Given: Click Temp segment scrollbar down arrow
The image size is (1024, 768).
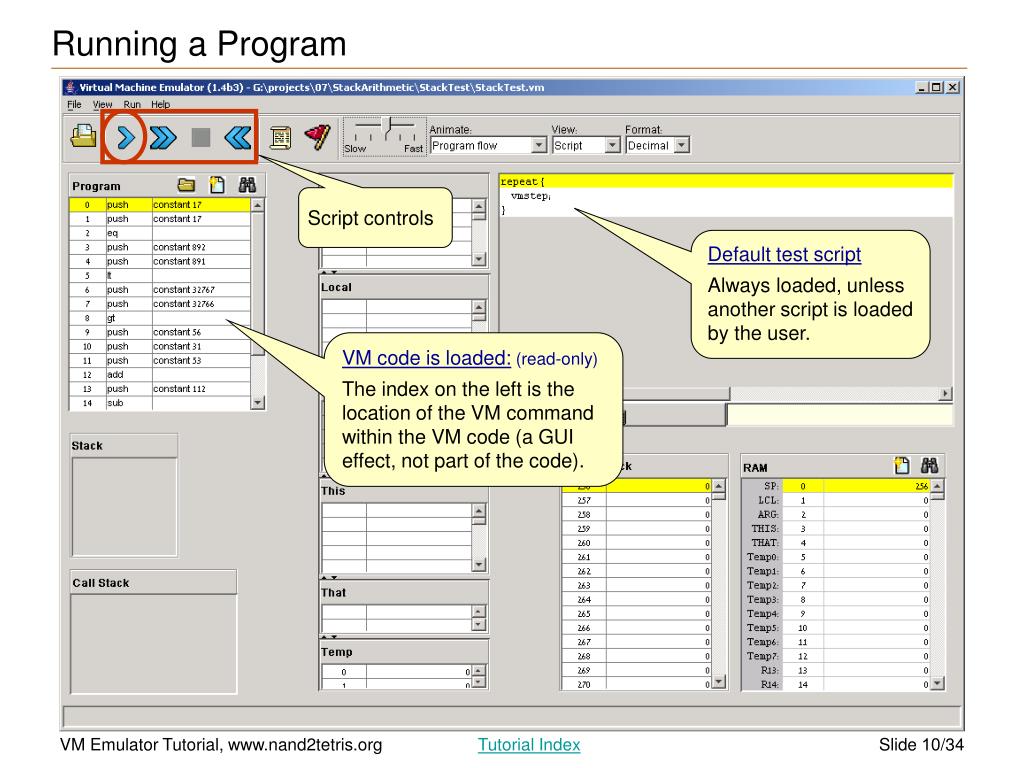Looking at the screenshot, I should pyautogui.click(x=479, y=682).
